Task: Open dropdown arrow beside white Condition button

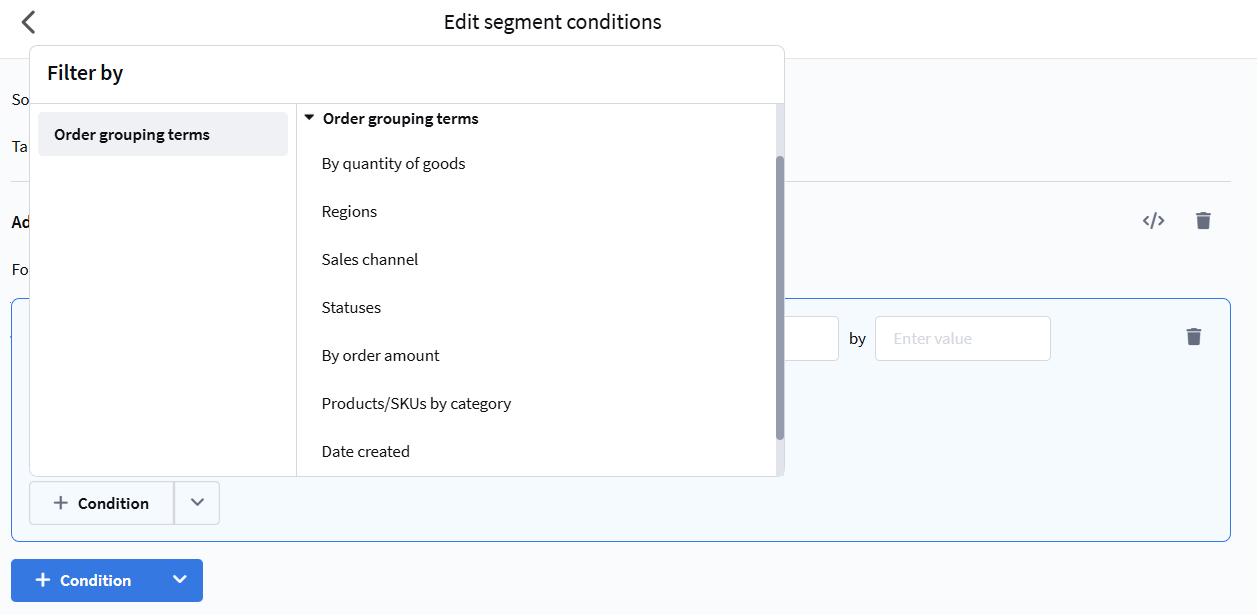Action: pos(197,503)
